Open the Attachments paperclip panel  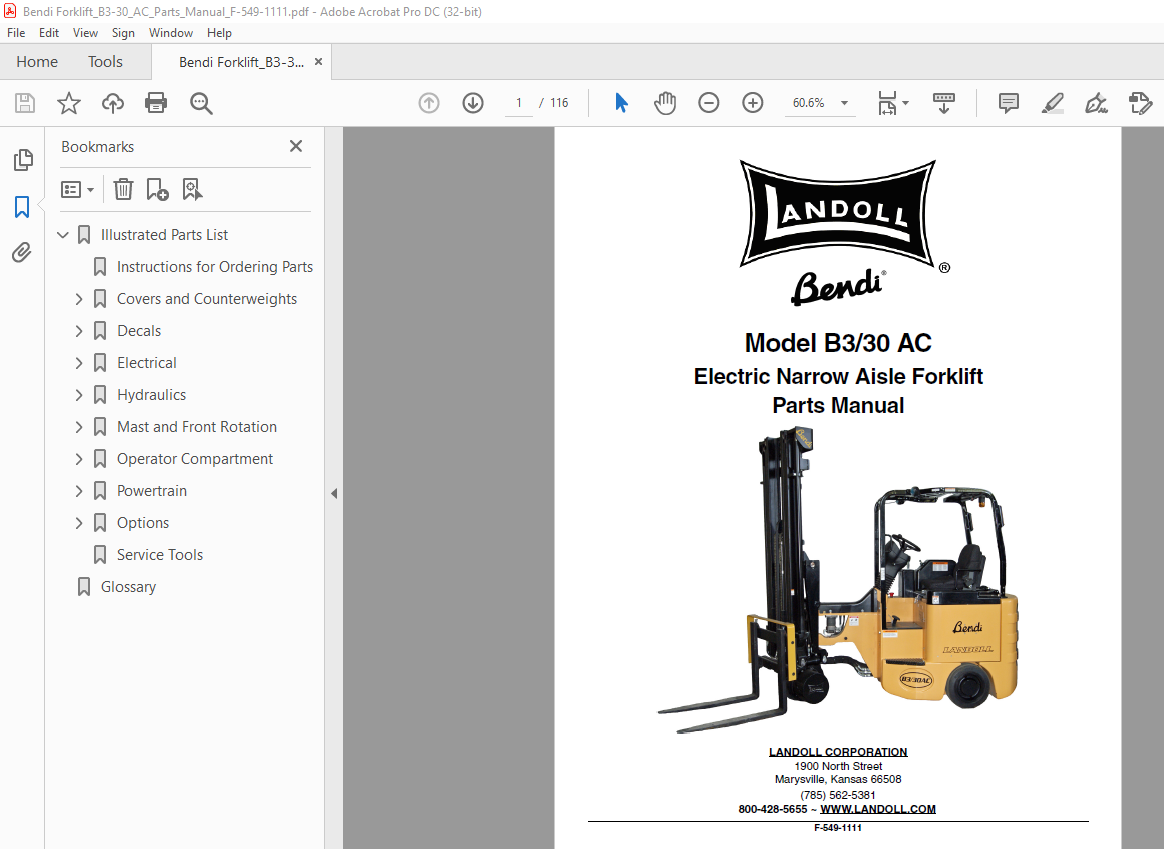pos(22,252)
